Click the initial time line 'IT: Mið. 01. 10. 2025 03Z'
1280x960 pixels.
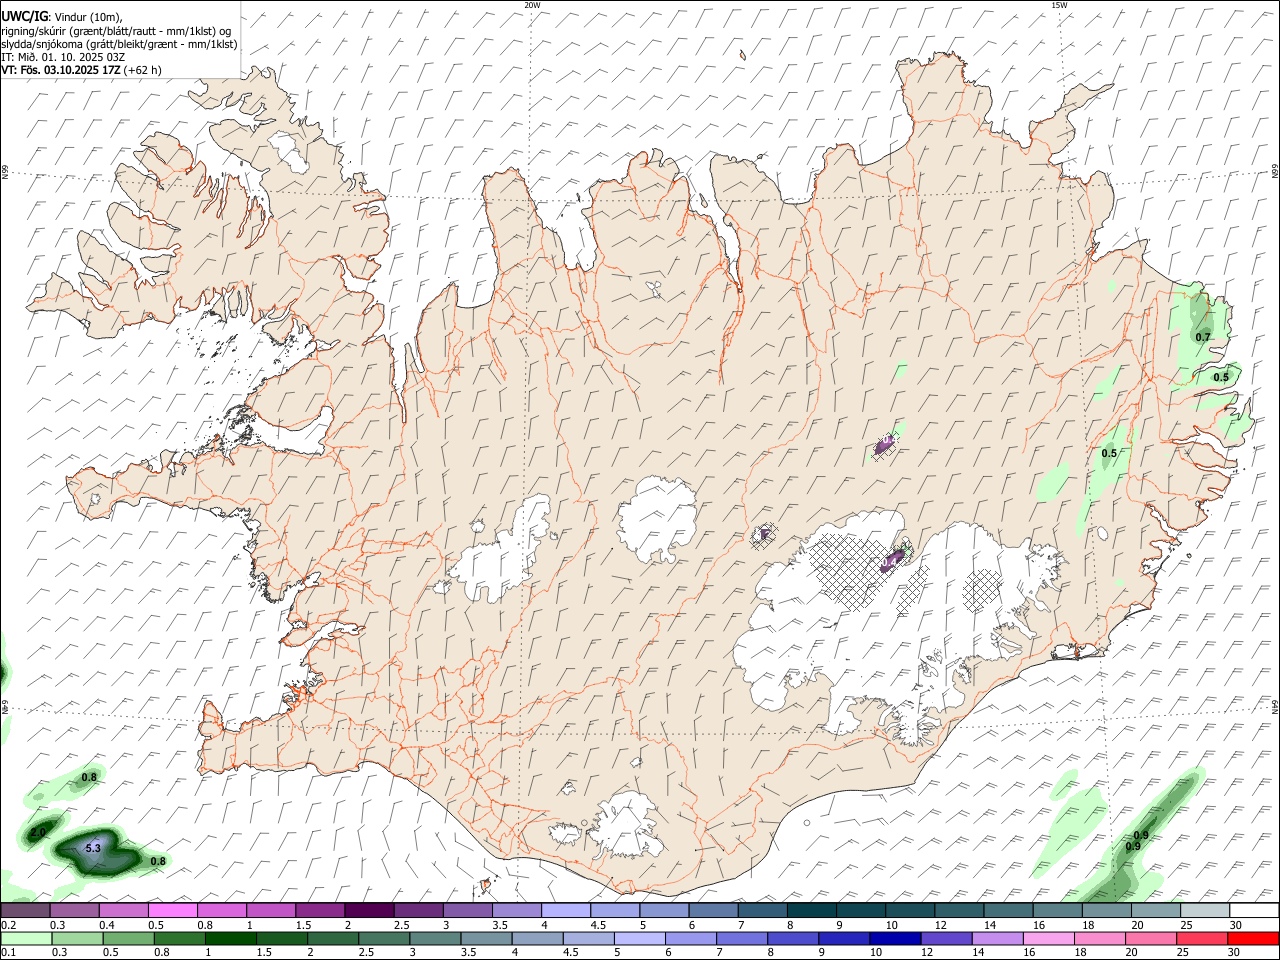[63, 57]
